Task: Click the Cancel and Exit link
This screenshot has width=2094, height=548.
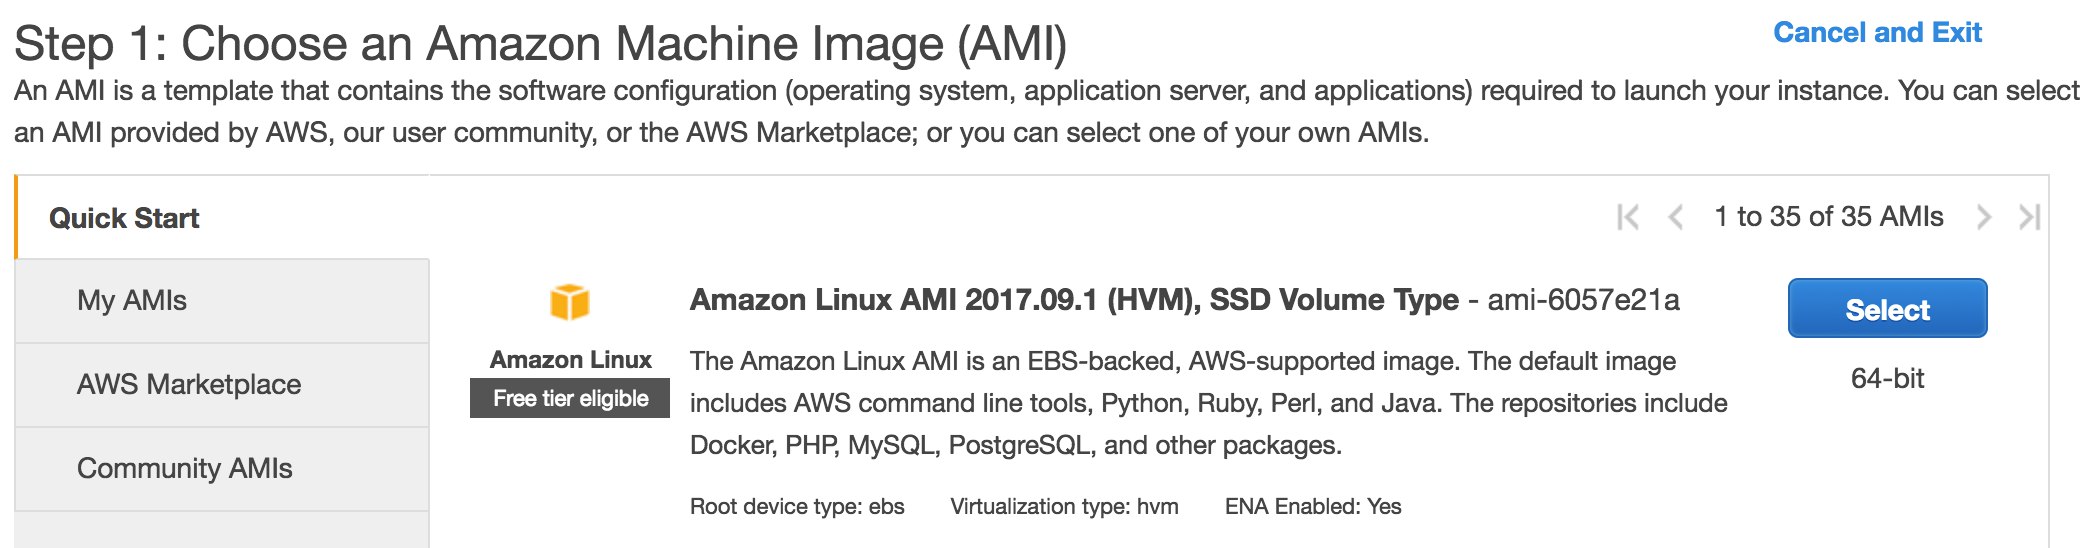Action: (x=1877, y=33)
